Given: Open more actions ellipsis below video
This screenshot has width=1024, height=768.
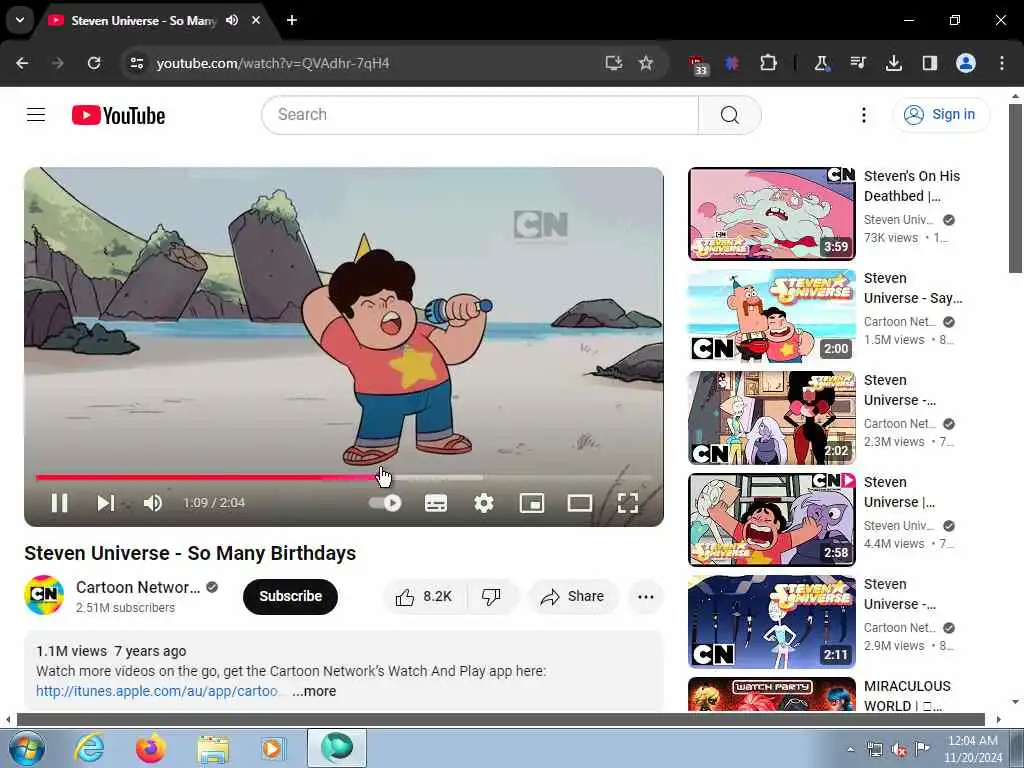Looking at the screenshot, I should [x=645, y=596].
